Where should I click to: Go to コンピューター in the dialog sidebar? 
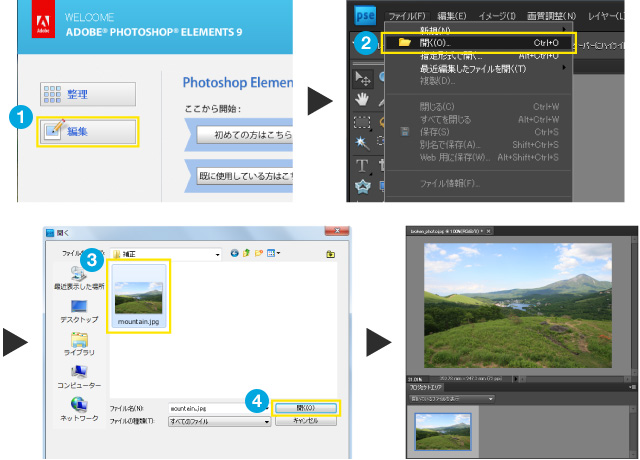coord(79,377)
